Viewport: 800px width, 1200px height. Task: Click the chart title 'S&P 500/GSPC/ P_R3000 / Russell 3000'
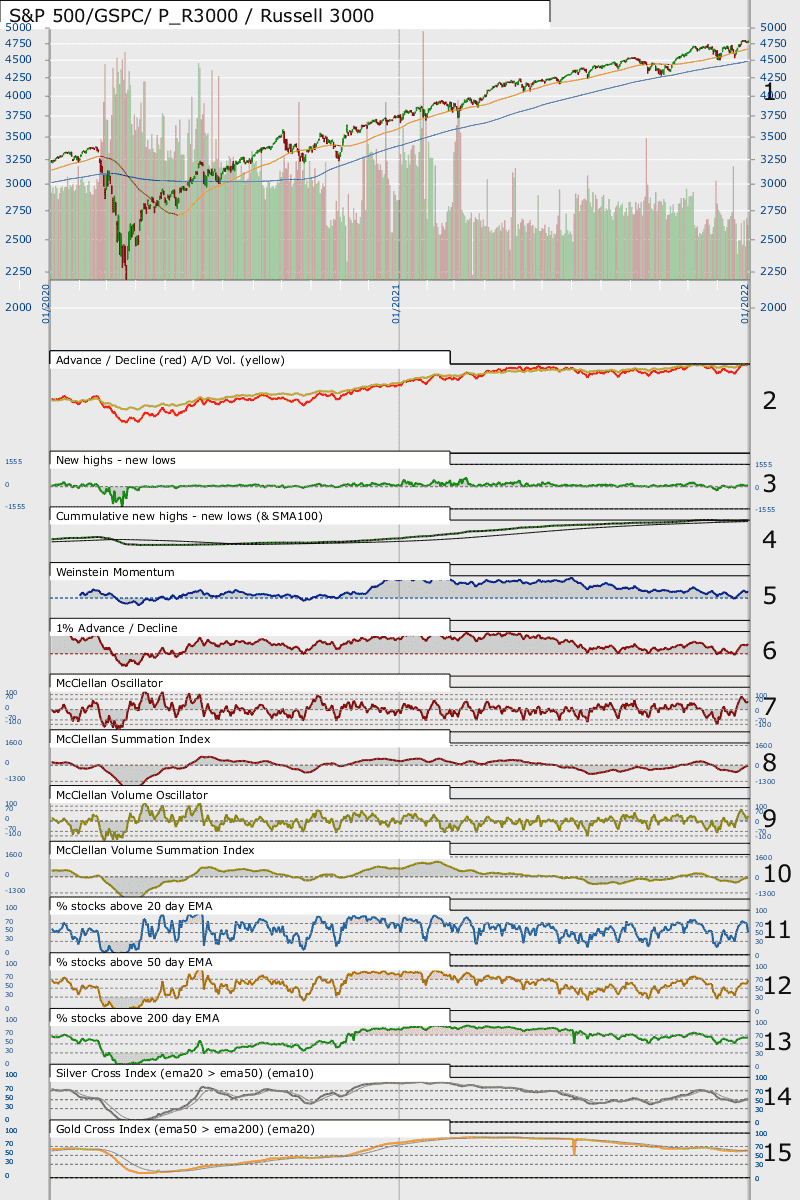click(191, 15)
